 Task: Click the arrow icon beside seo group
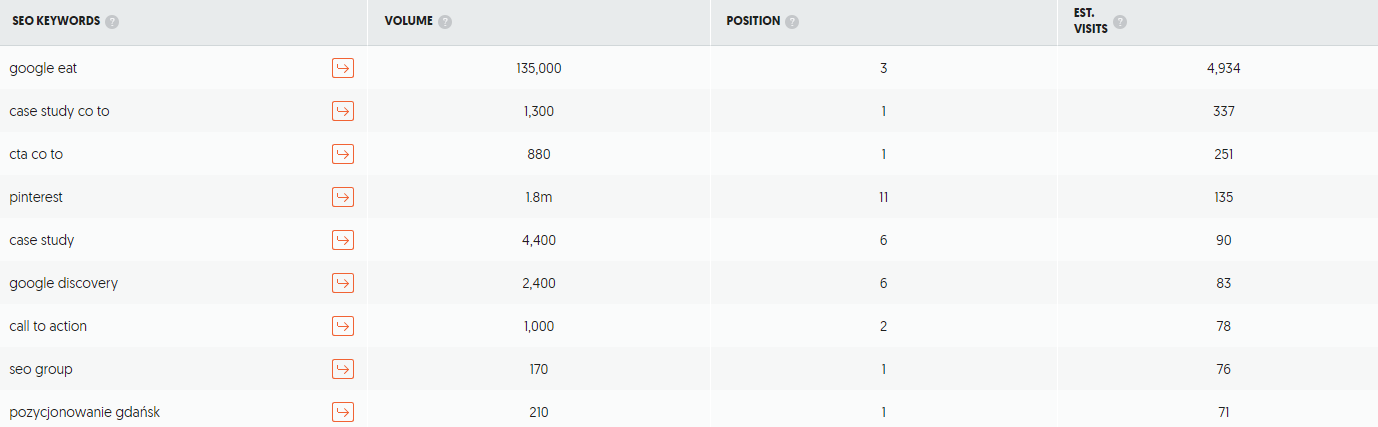343,369
